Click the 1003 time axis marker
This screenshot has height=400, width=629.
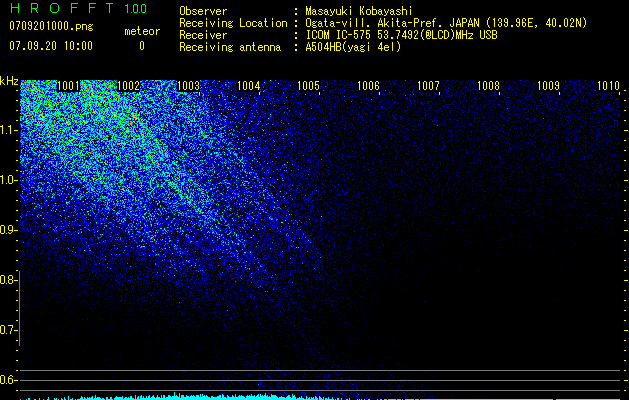pyautogui.click(x=188, y=86)
